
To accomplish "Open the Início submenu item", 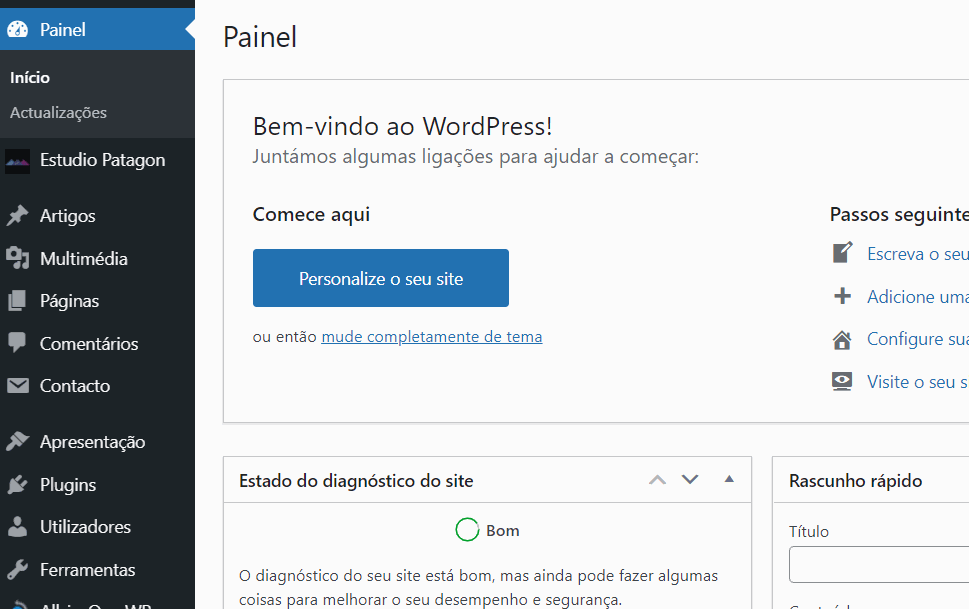I will pyautogui.click(x=30, y=78).
